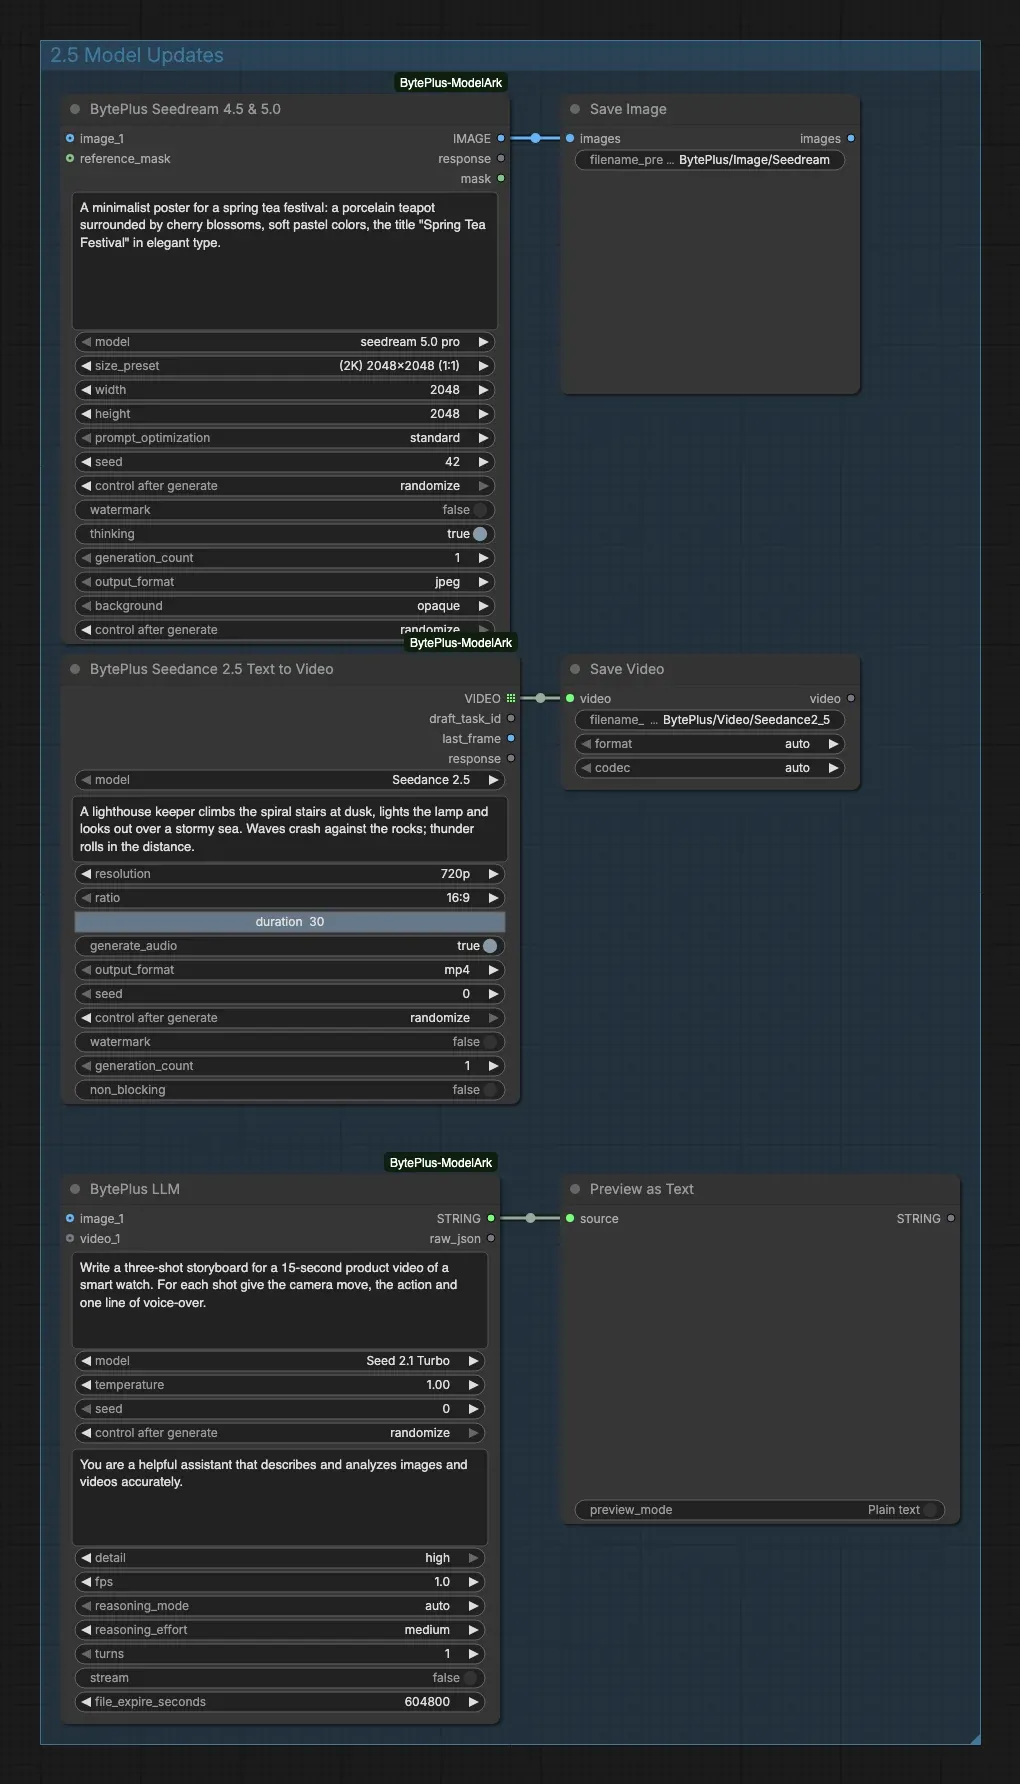Click link midpoint between Seedance and Save Video
1020x1784 pixels.
(541, 698)
